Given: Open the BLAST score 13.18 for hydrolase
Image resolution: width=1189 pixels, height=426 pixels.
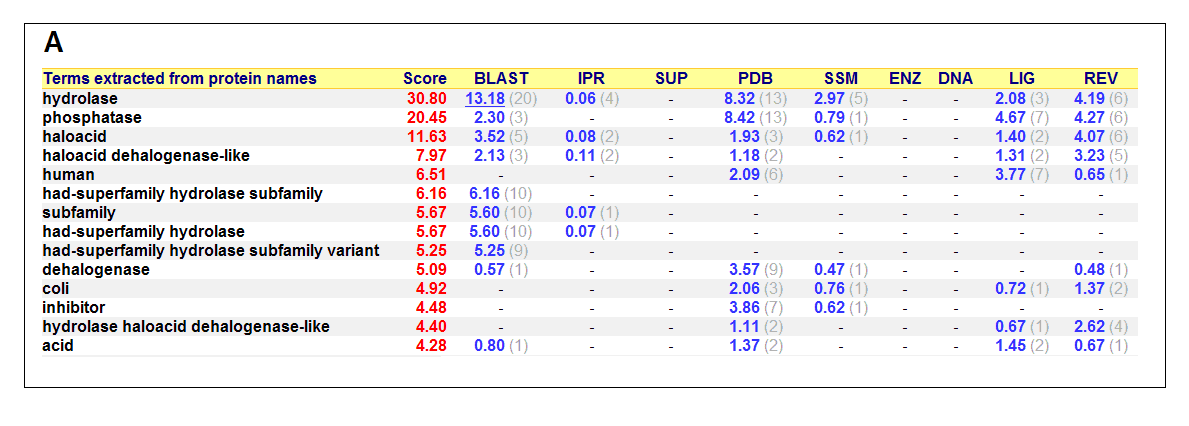Looking at the screenshot, I should coord(485,99).
